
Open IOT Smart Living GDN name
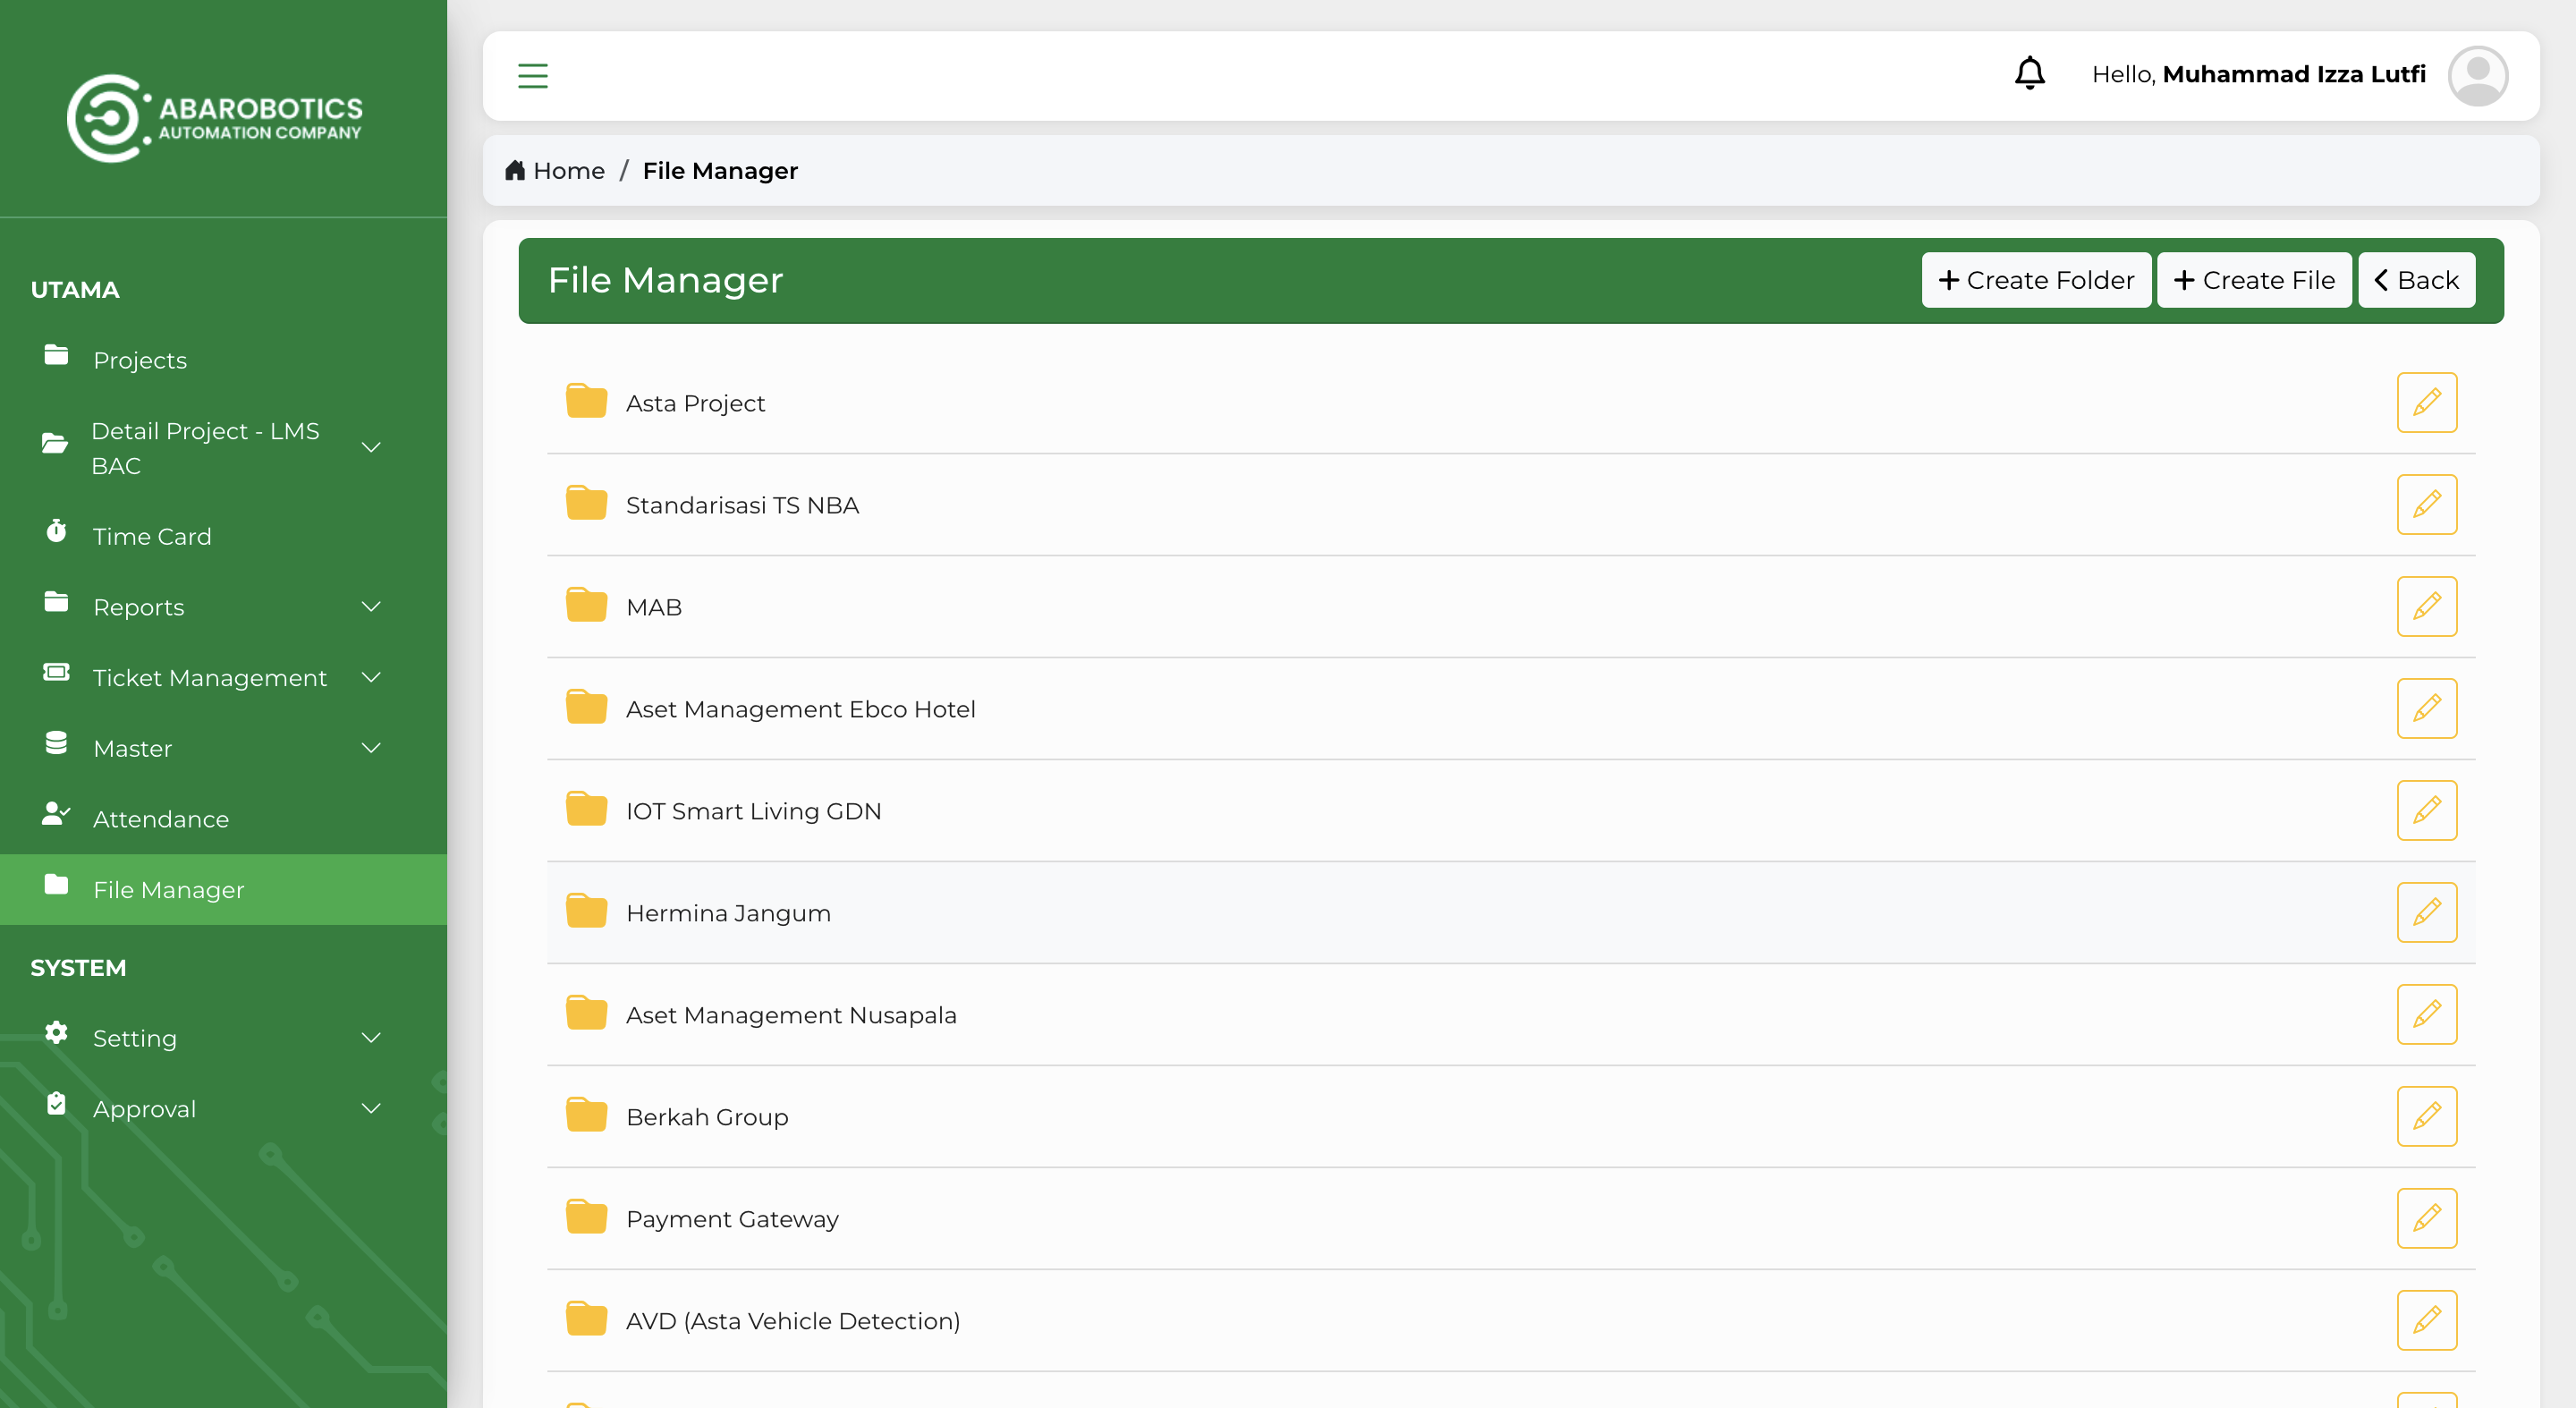(x=753, y=812)
